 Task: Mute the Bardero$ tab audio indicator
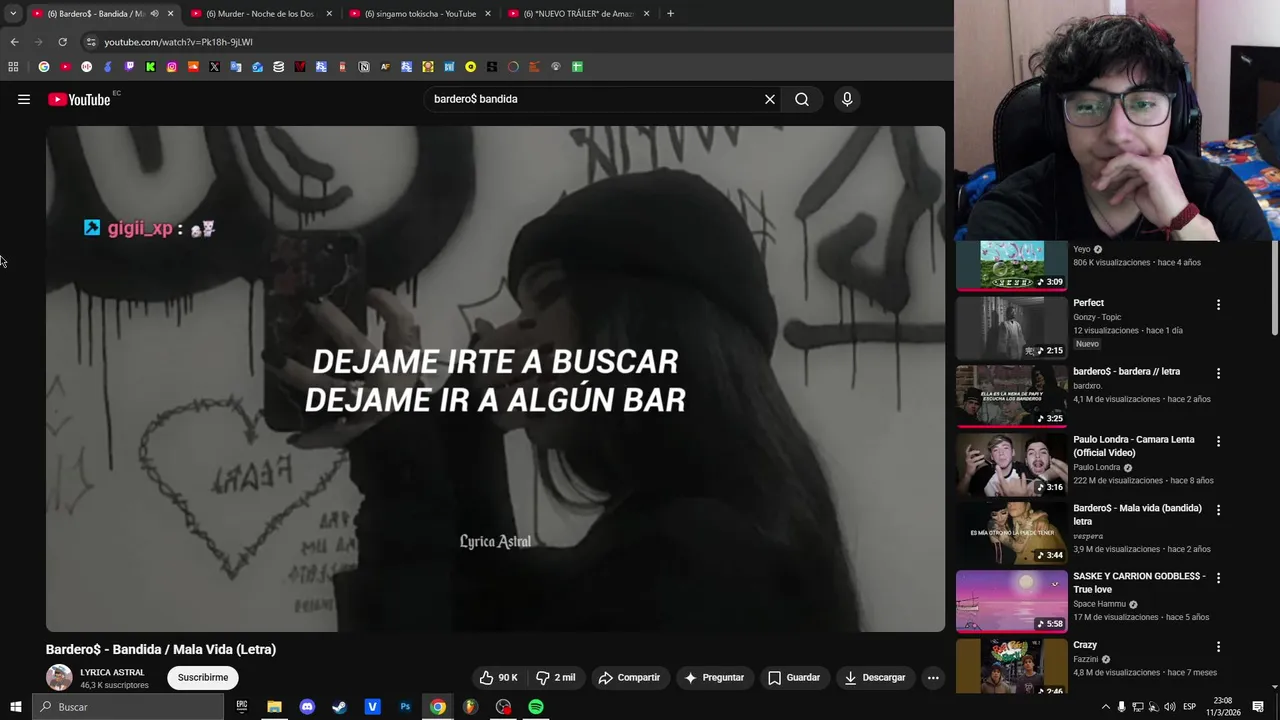tap(154, 14)
